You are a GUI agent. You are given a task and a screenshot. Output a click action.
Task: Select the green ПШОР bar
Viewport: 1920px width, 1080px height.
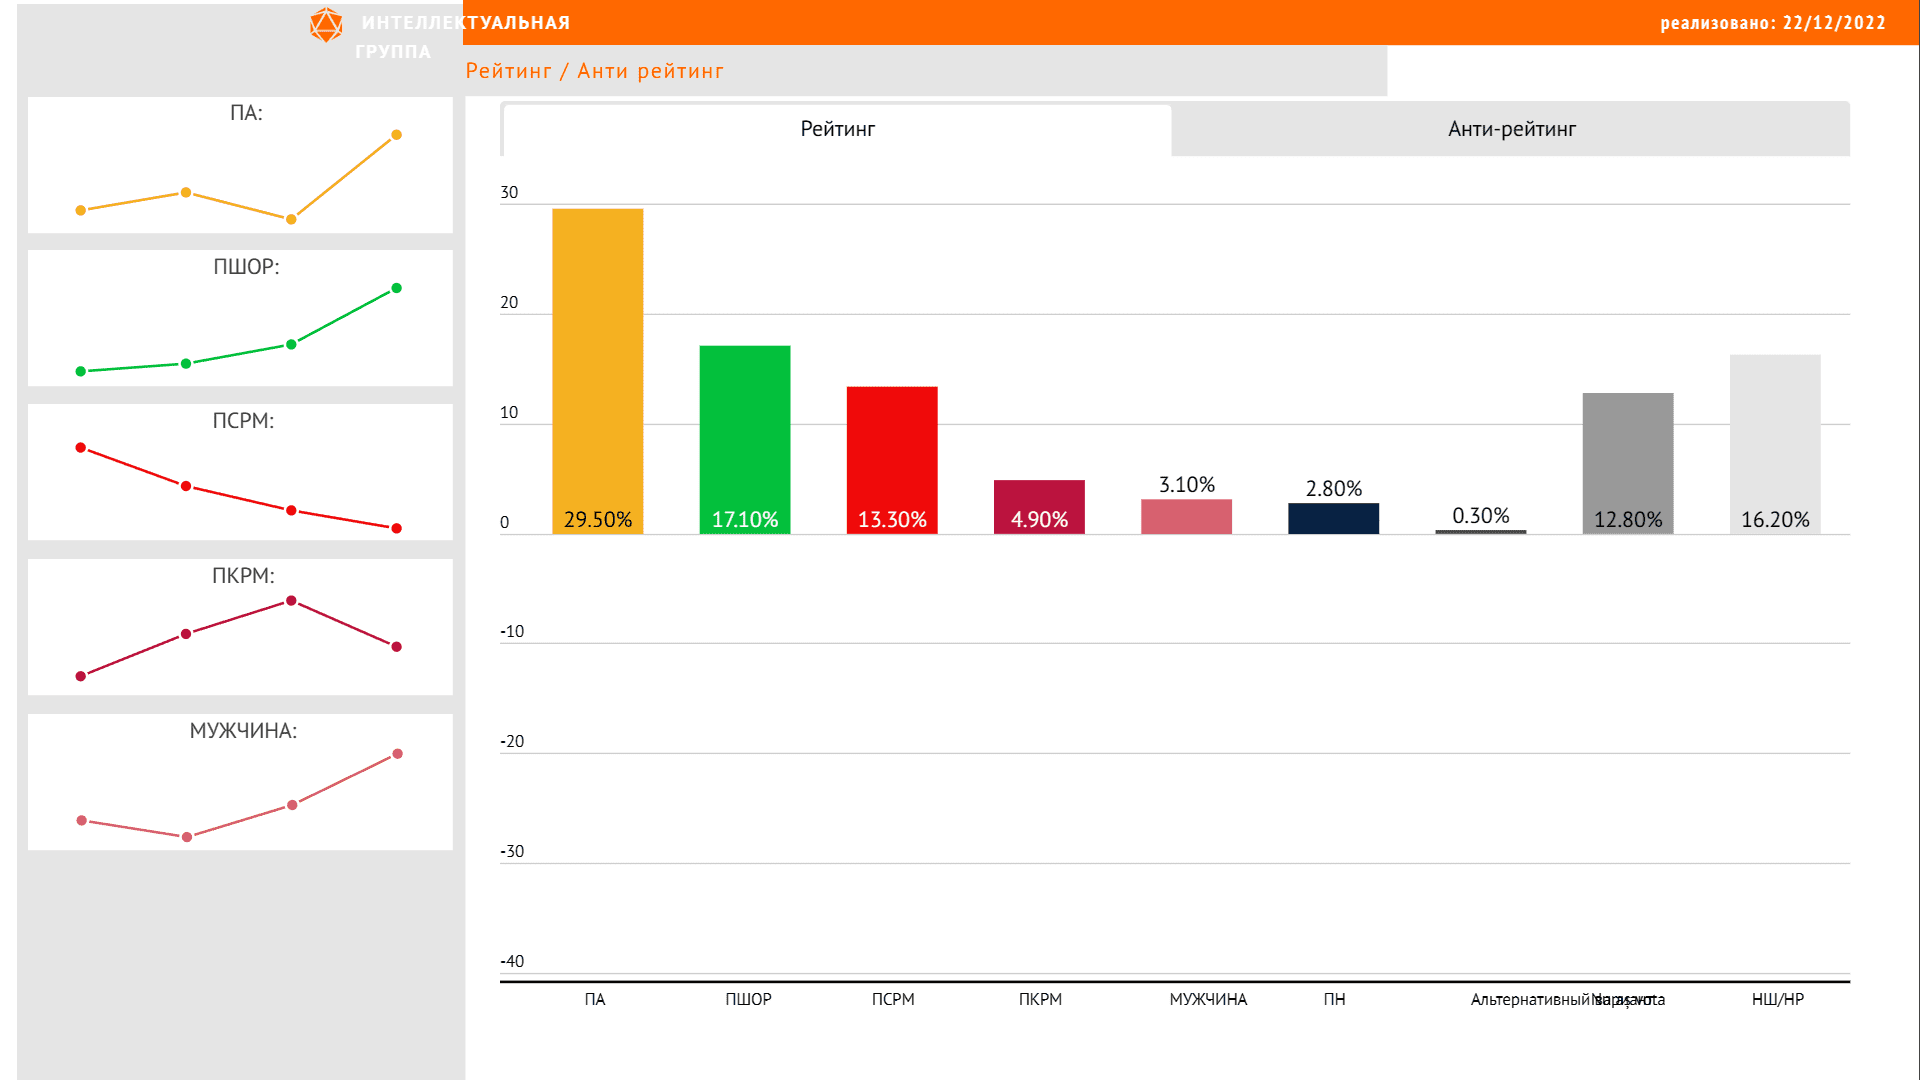(x=744, y=438)
